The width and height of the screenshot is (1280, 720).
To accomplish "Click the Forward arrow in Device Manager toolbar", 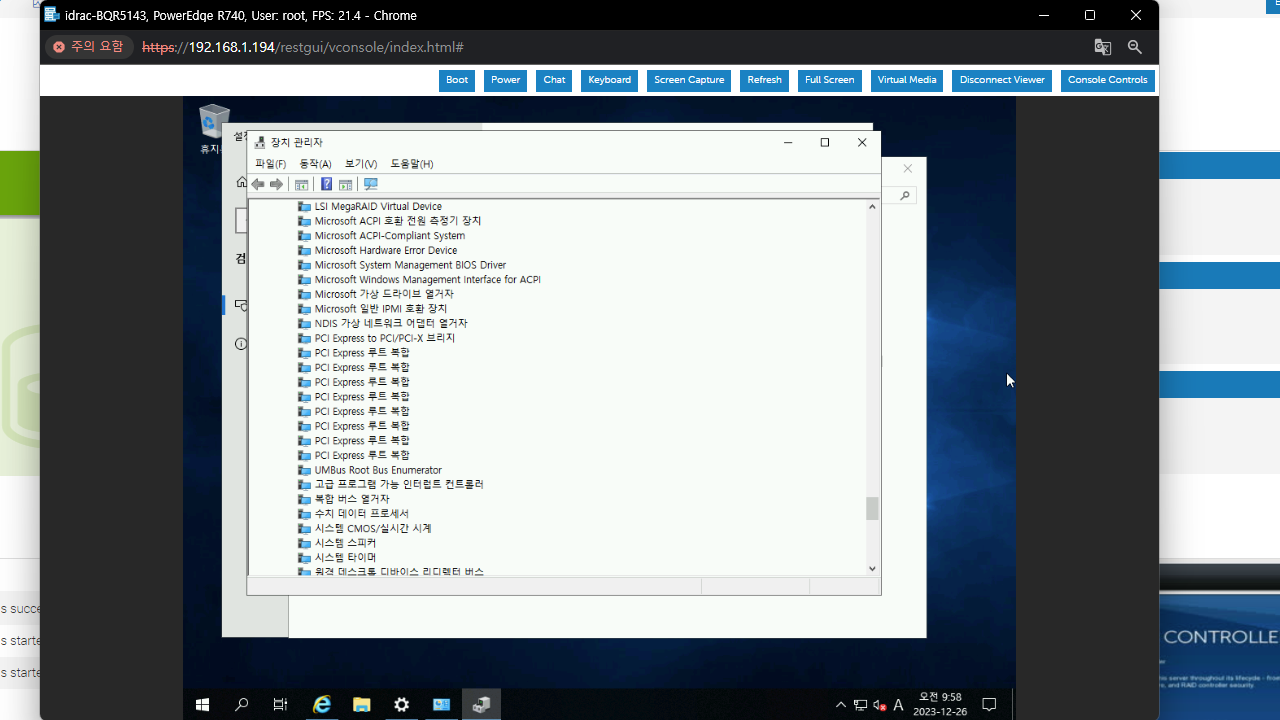I will [x=277, y=184].
